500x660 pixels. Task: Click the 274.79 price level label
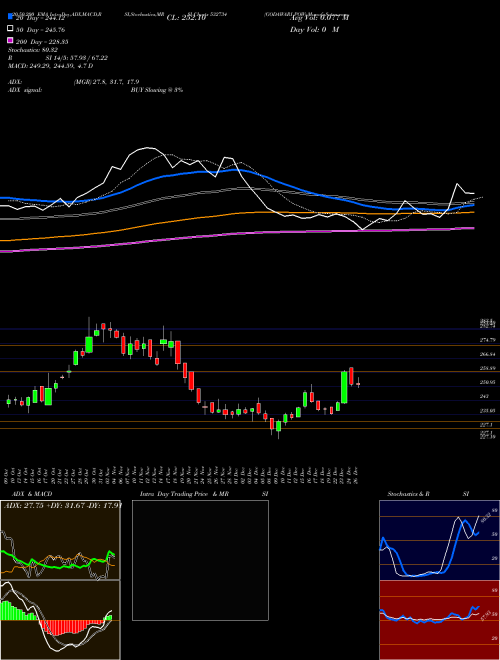487,340
